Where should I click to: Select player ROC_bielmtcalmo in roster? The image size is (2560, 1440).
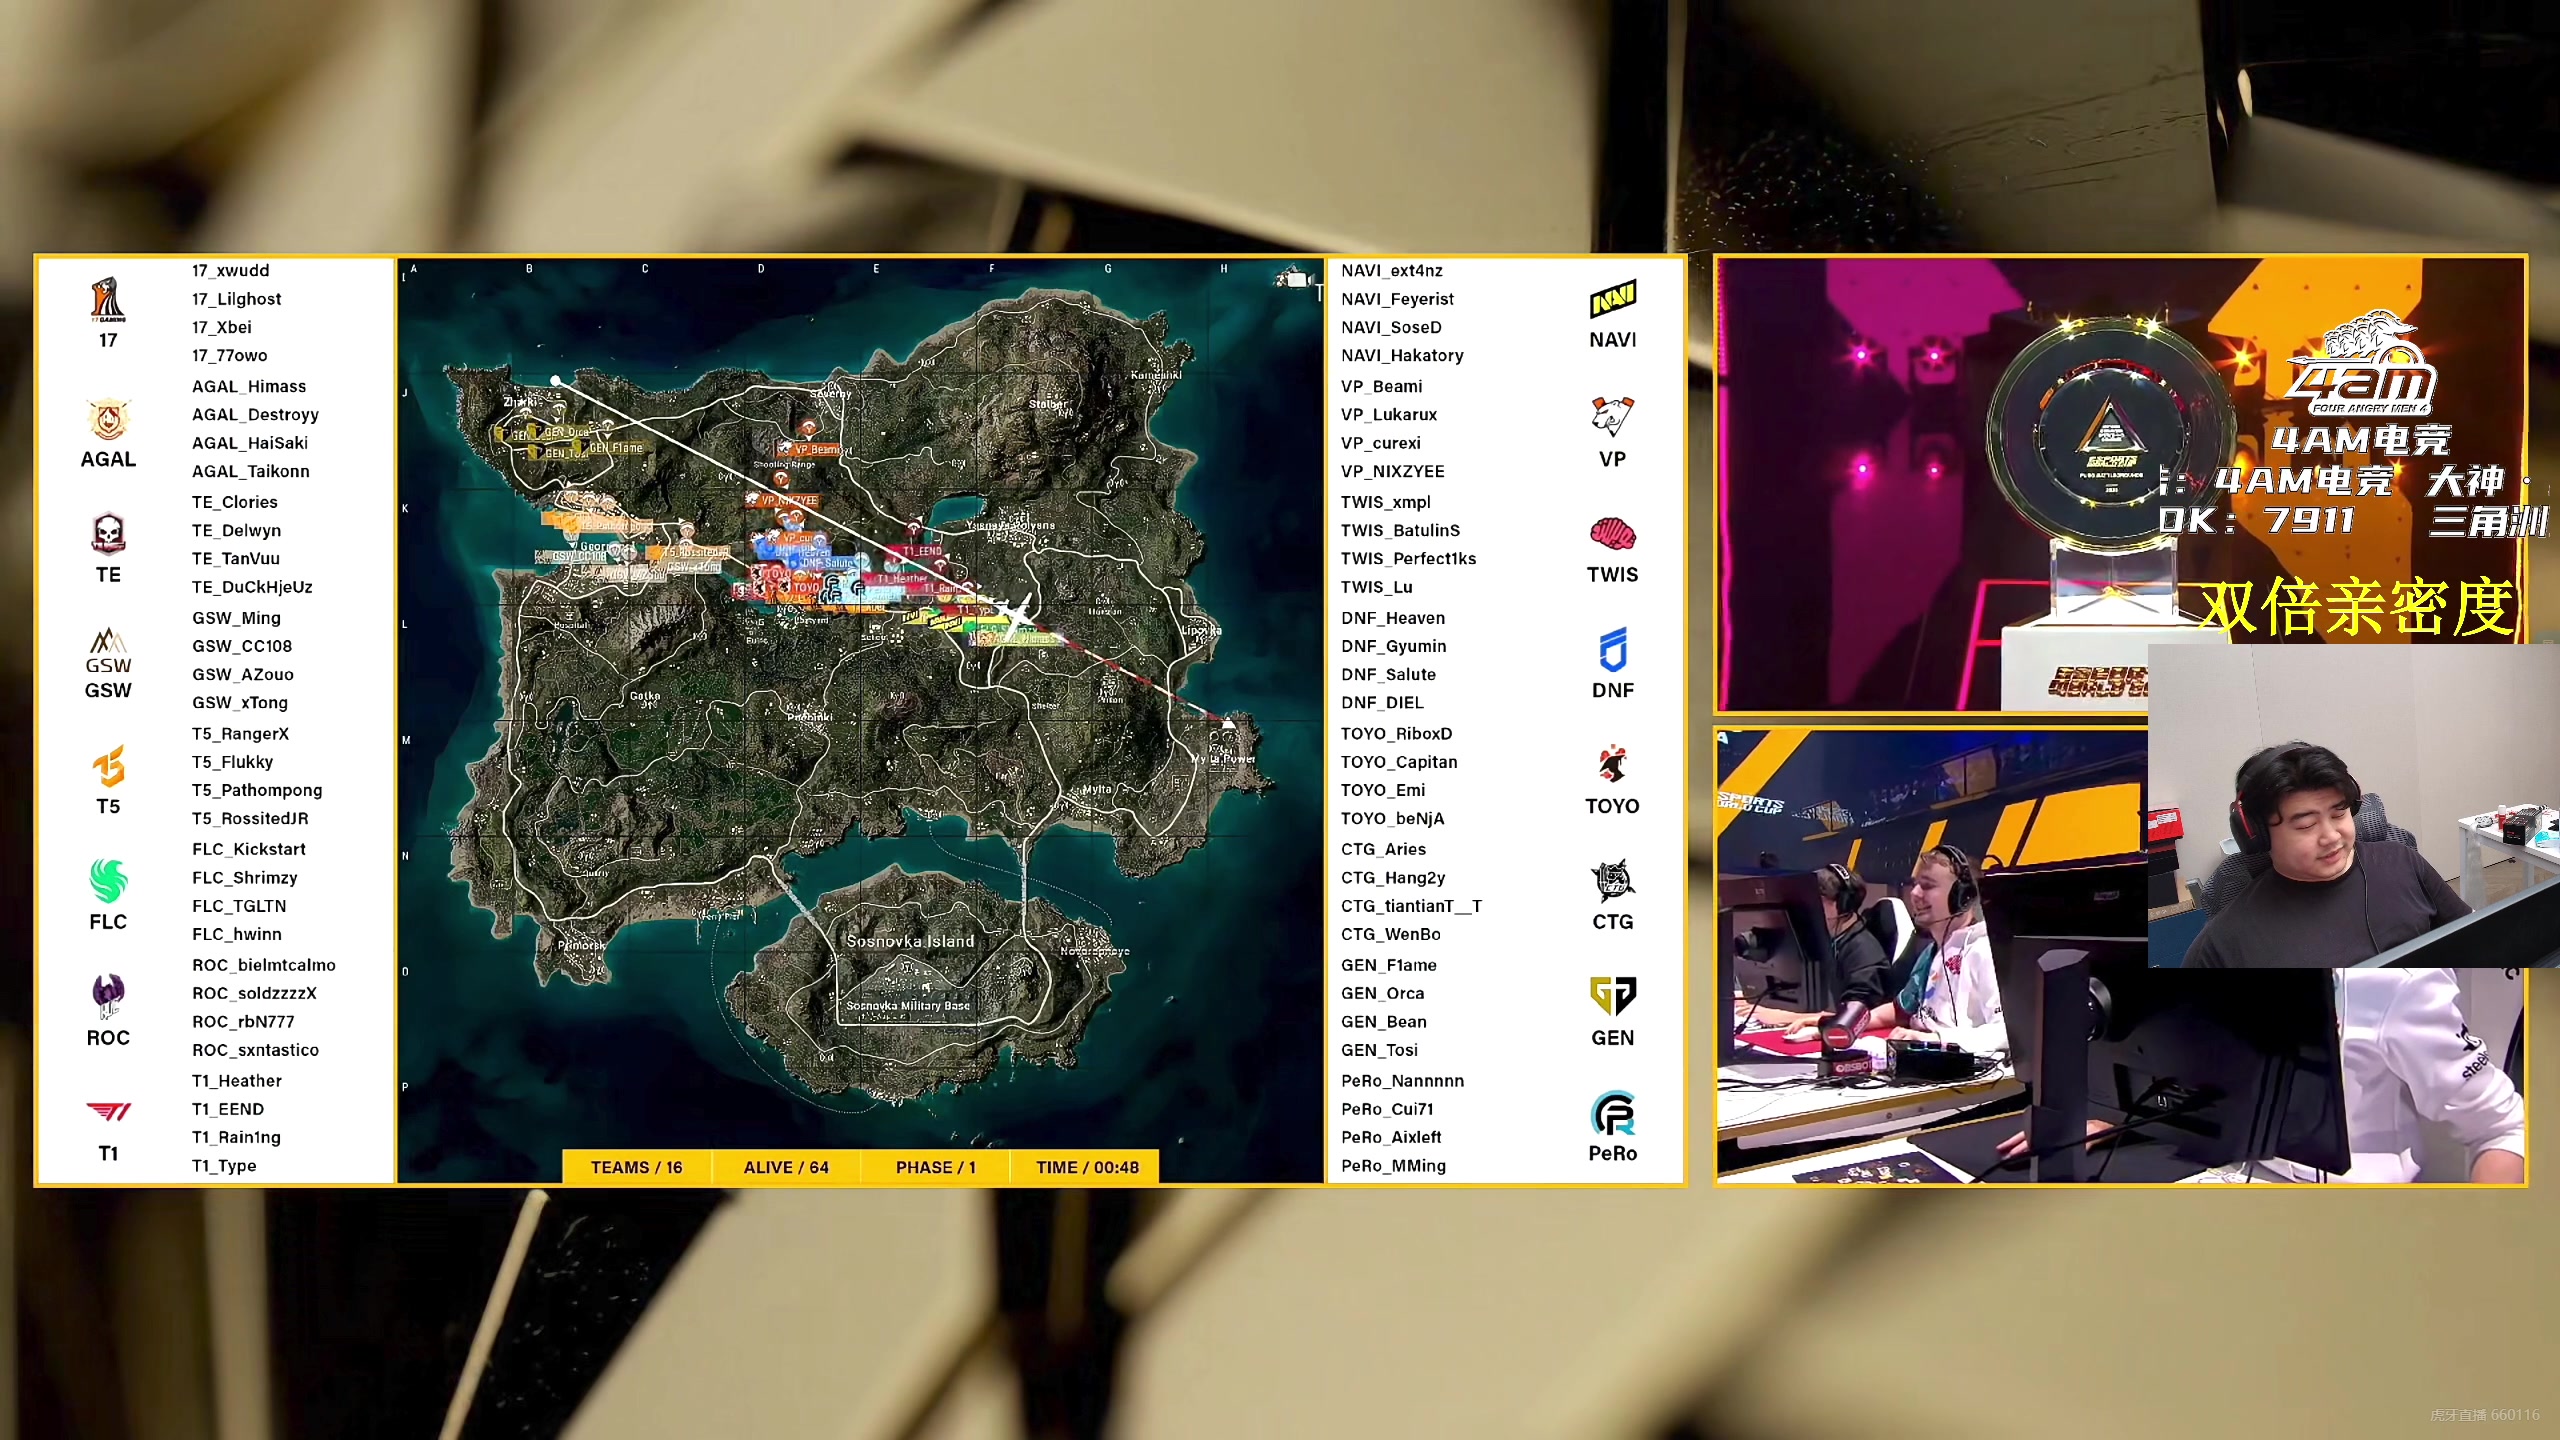[x=263, y=965]
